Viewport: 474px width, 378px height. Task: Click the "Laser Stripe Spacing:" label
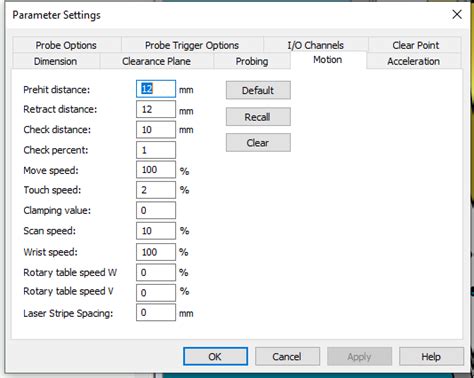(68, 313)
